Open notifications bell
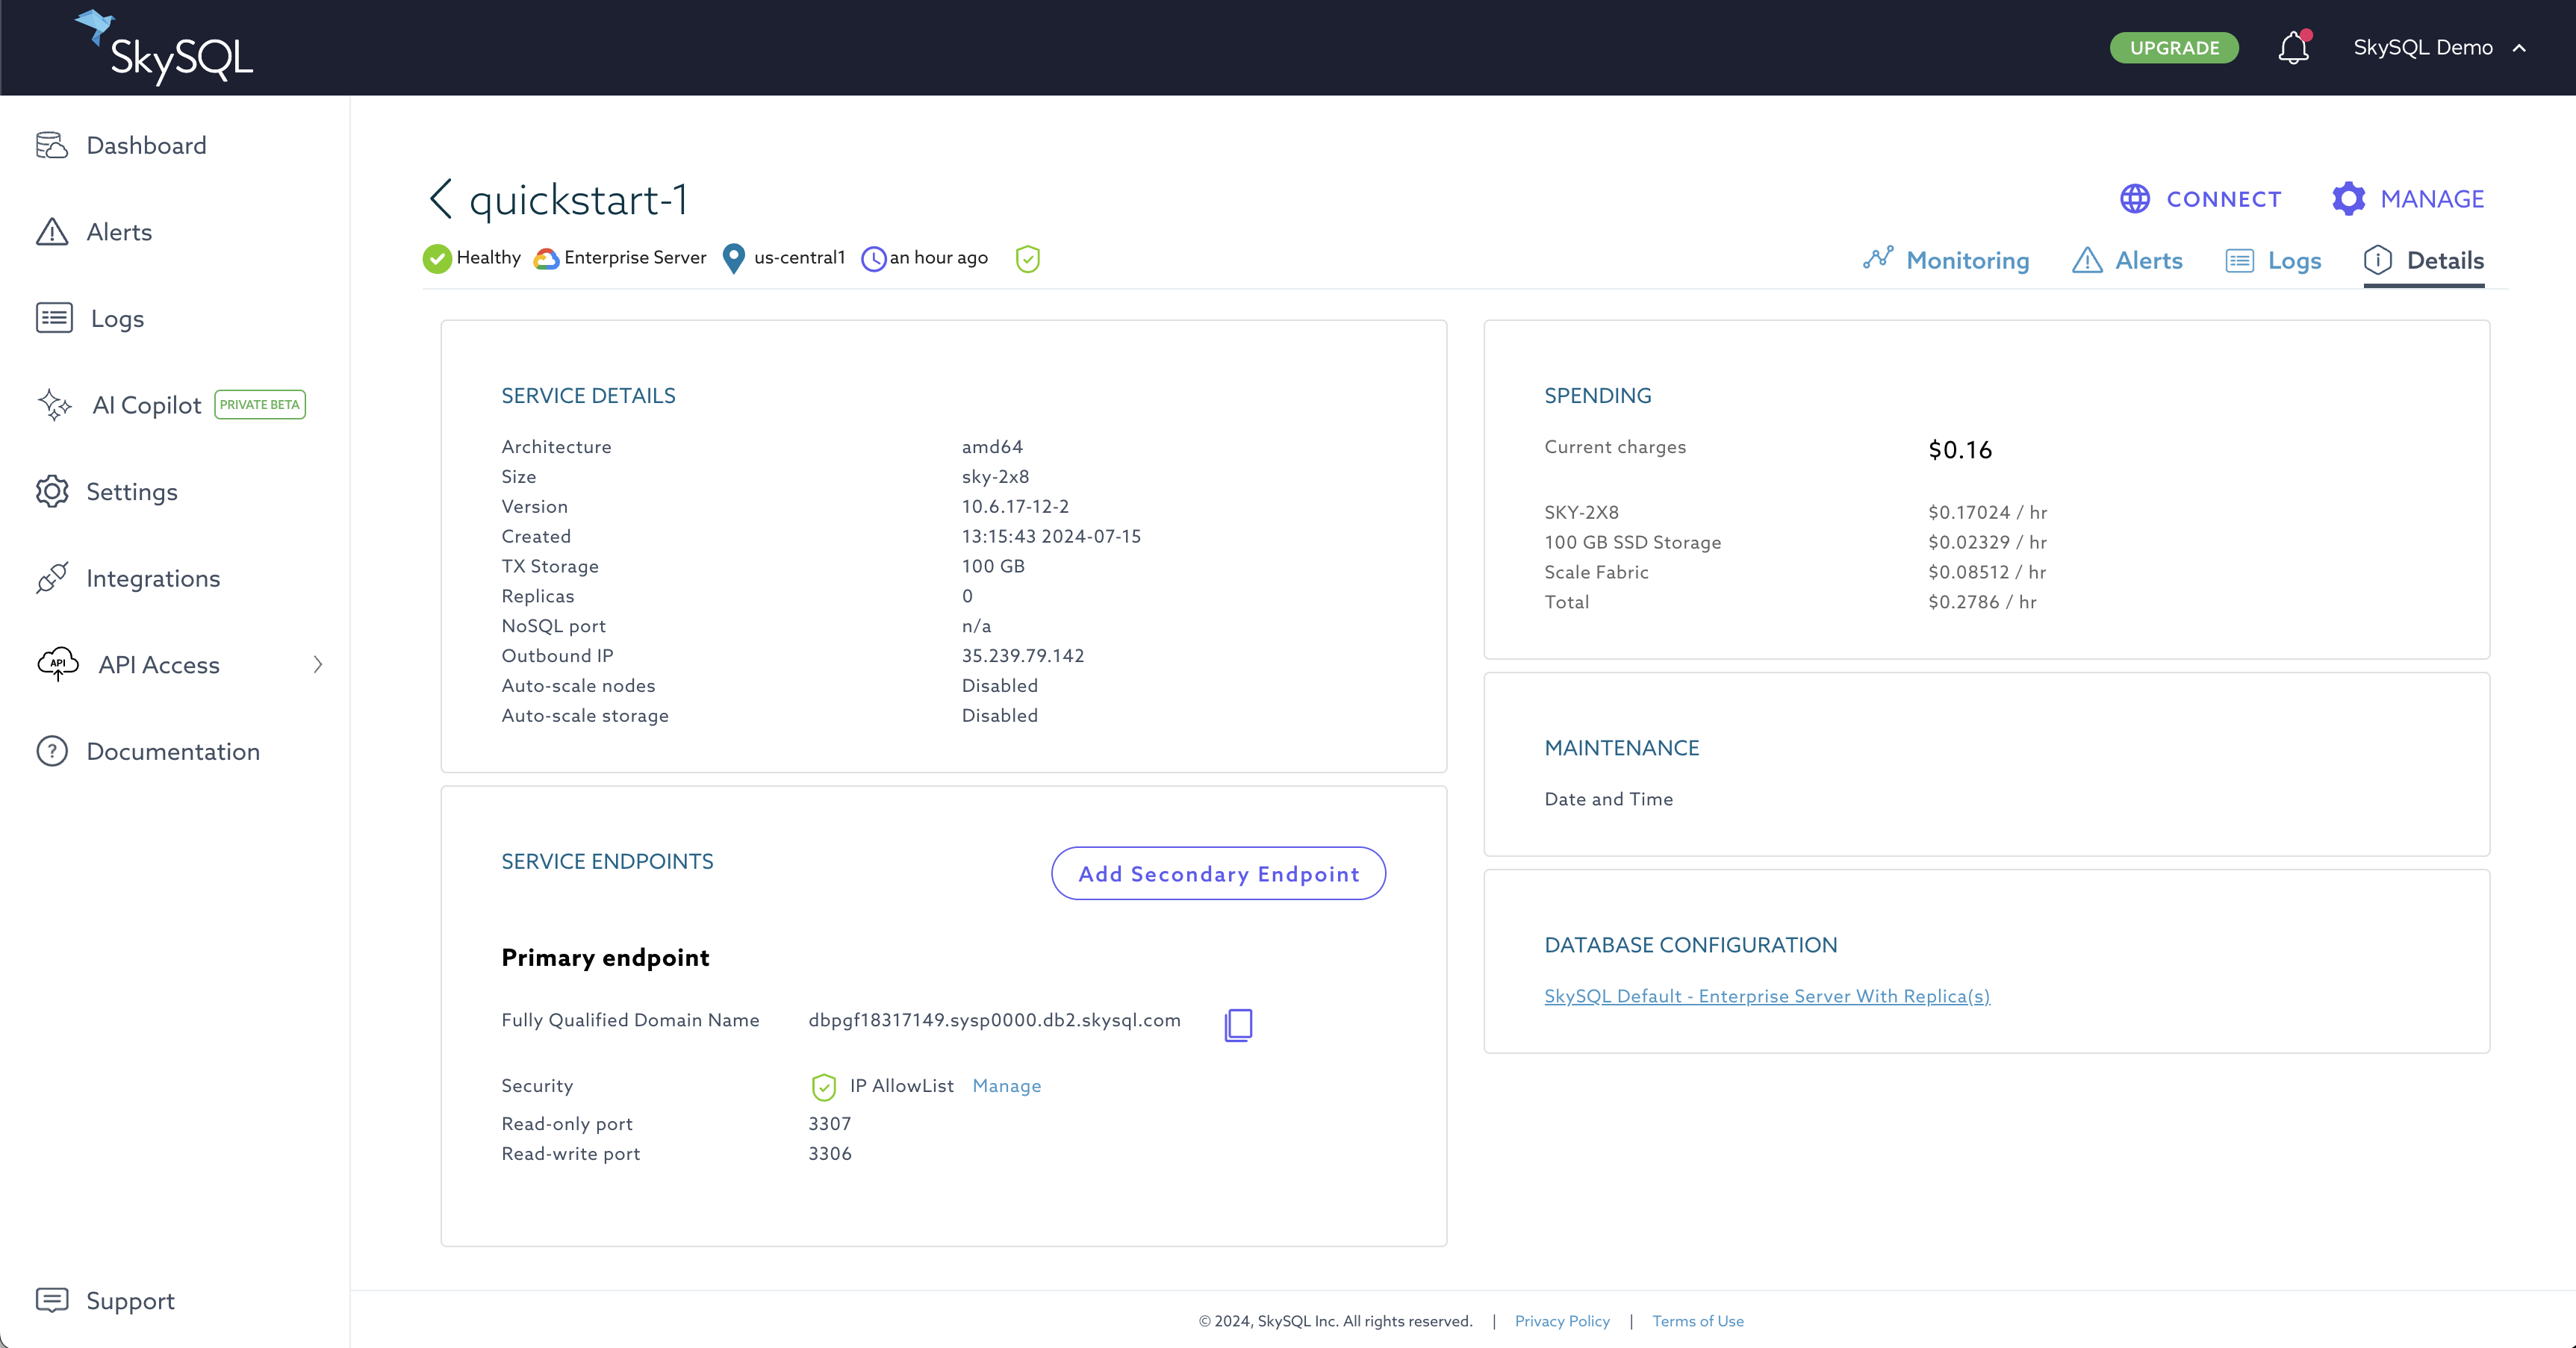Screen dimensions: 2576x1348 pyautogui.click(x=2292, y=47)
